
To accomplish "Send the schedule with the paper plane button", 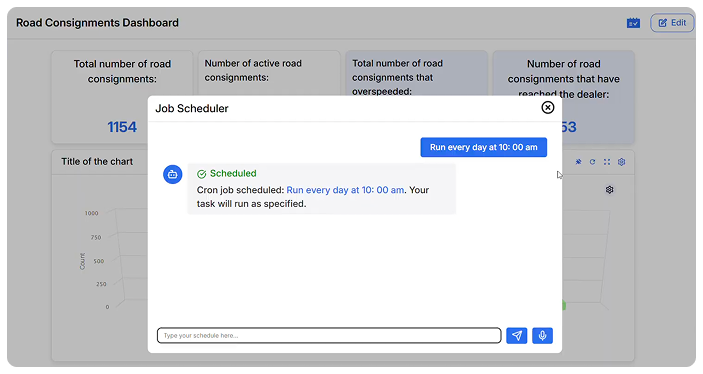I will 516,335.
